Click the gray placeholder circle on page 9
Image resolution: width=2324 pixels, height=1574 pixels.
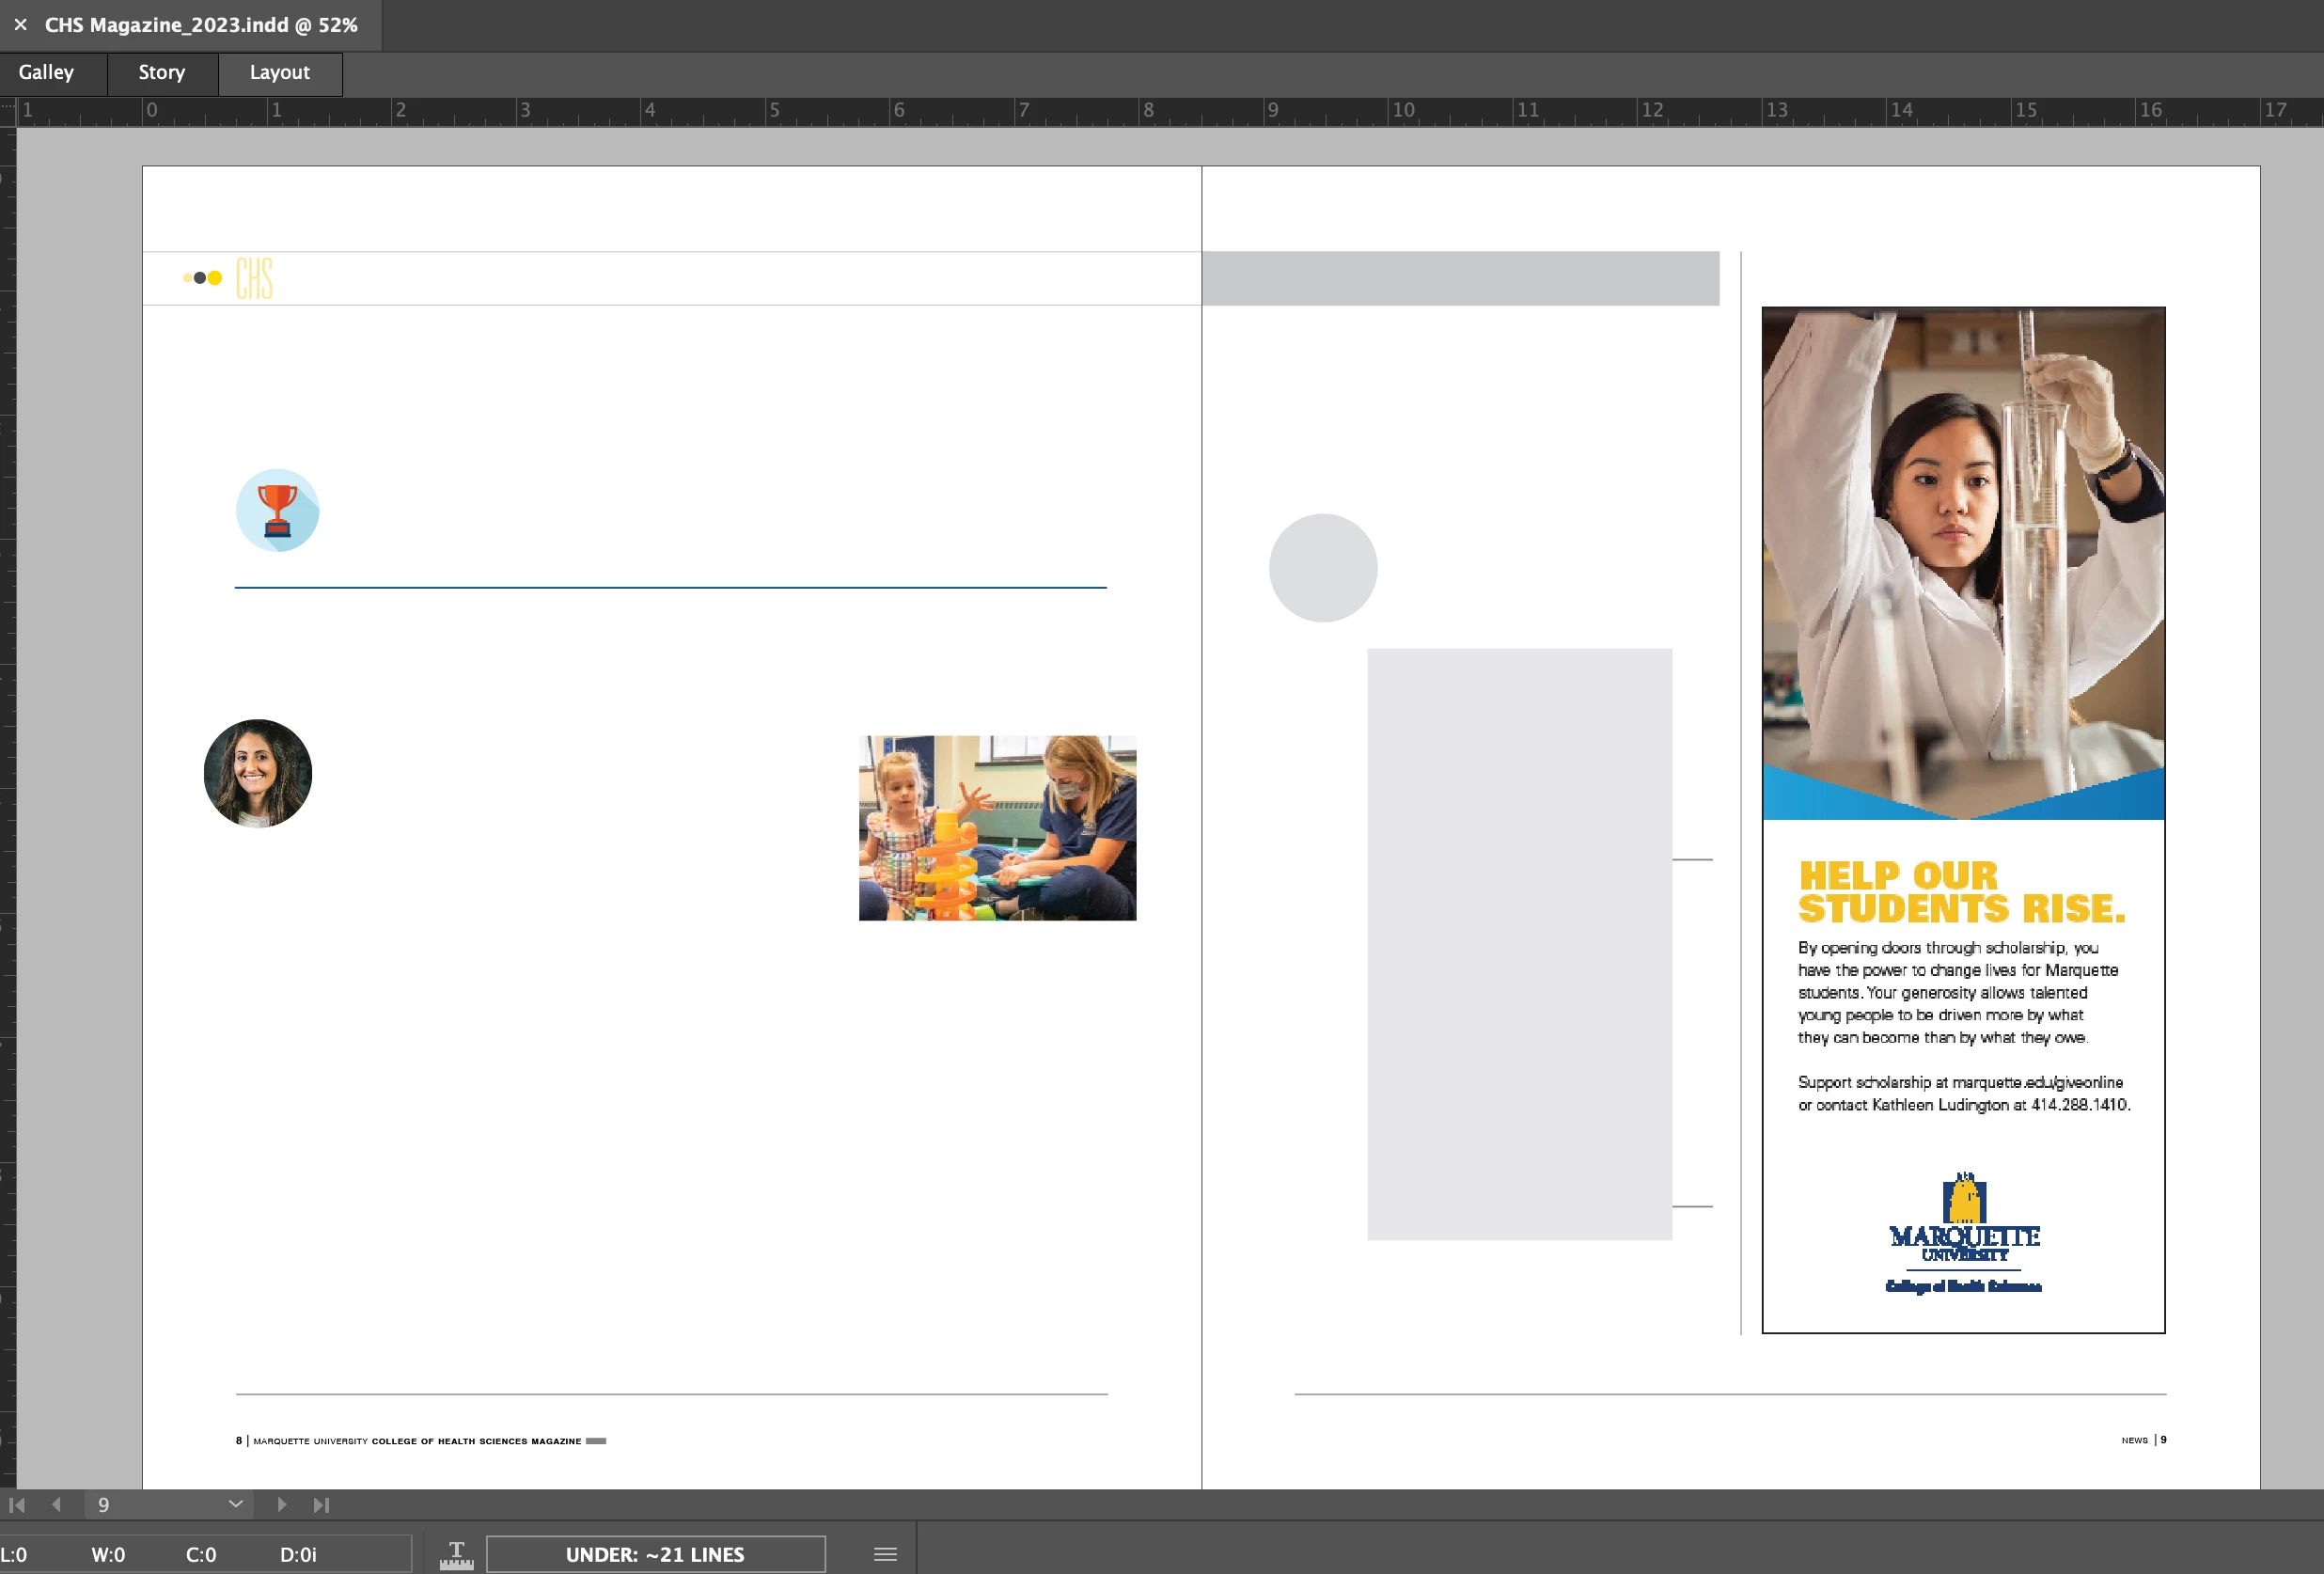coord(1323,568)
